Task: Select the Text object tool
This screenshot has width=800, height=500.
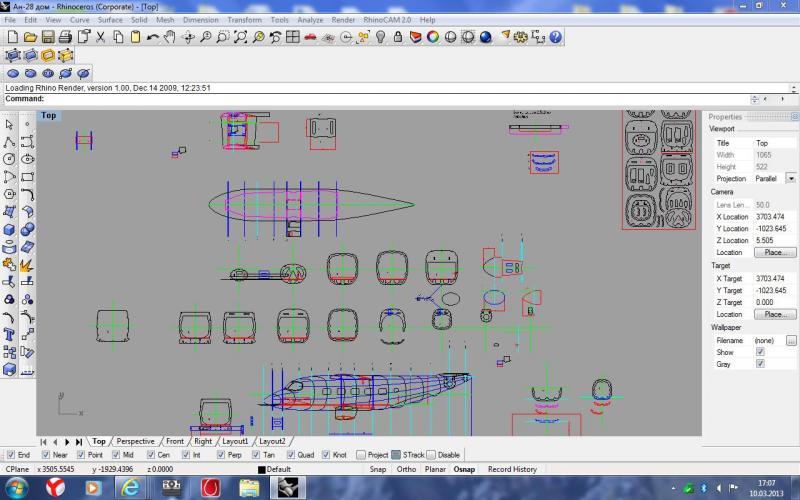Action: 9,333
